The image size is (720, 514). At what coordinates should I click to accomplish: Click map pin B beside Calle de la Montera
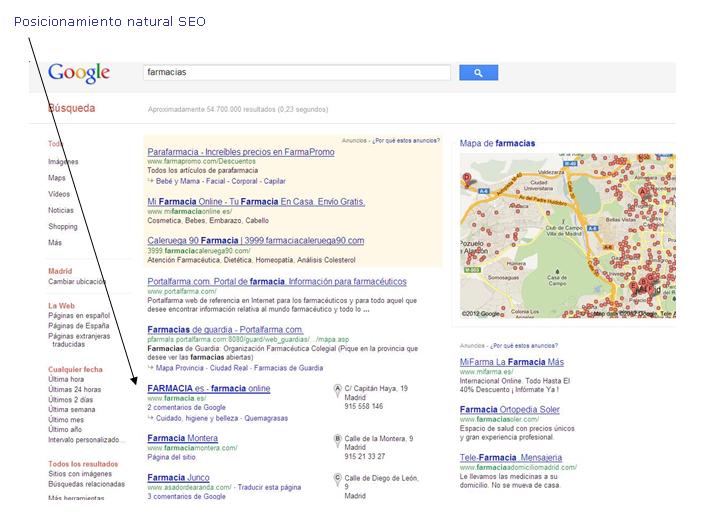[x=338, y=441]
